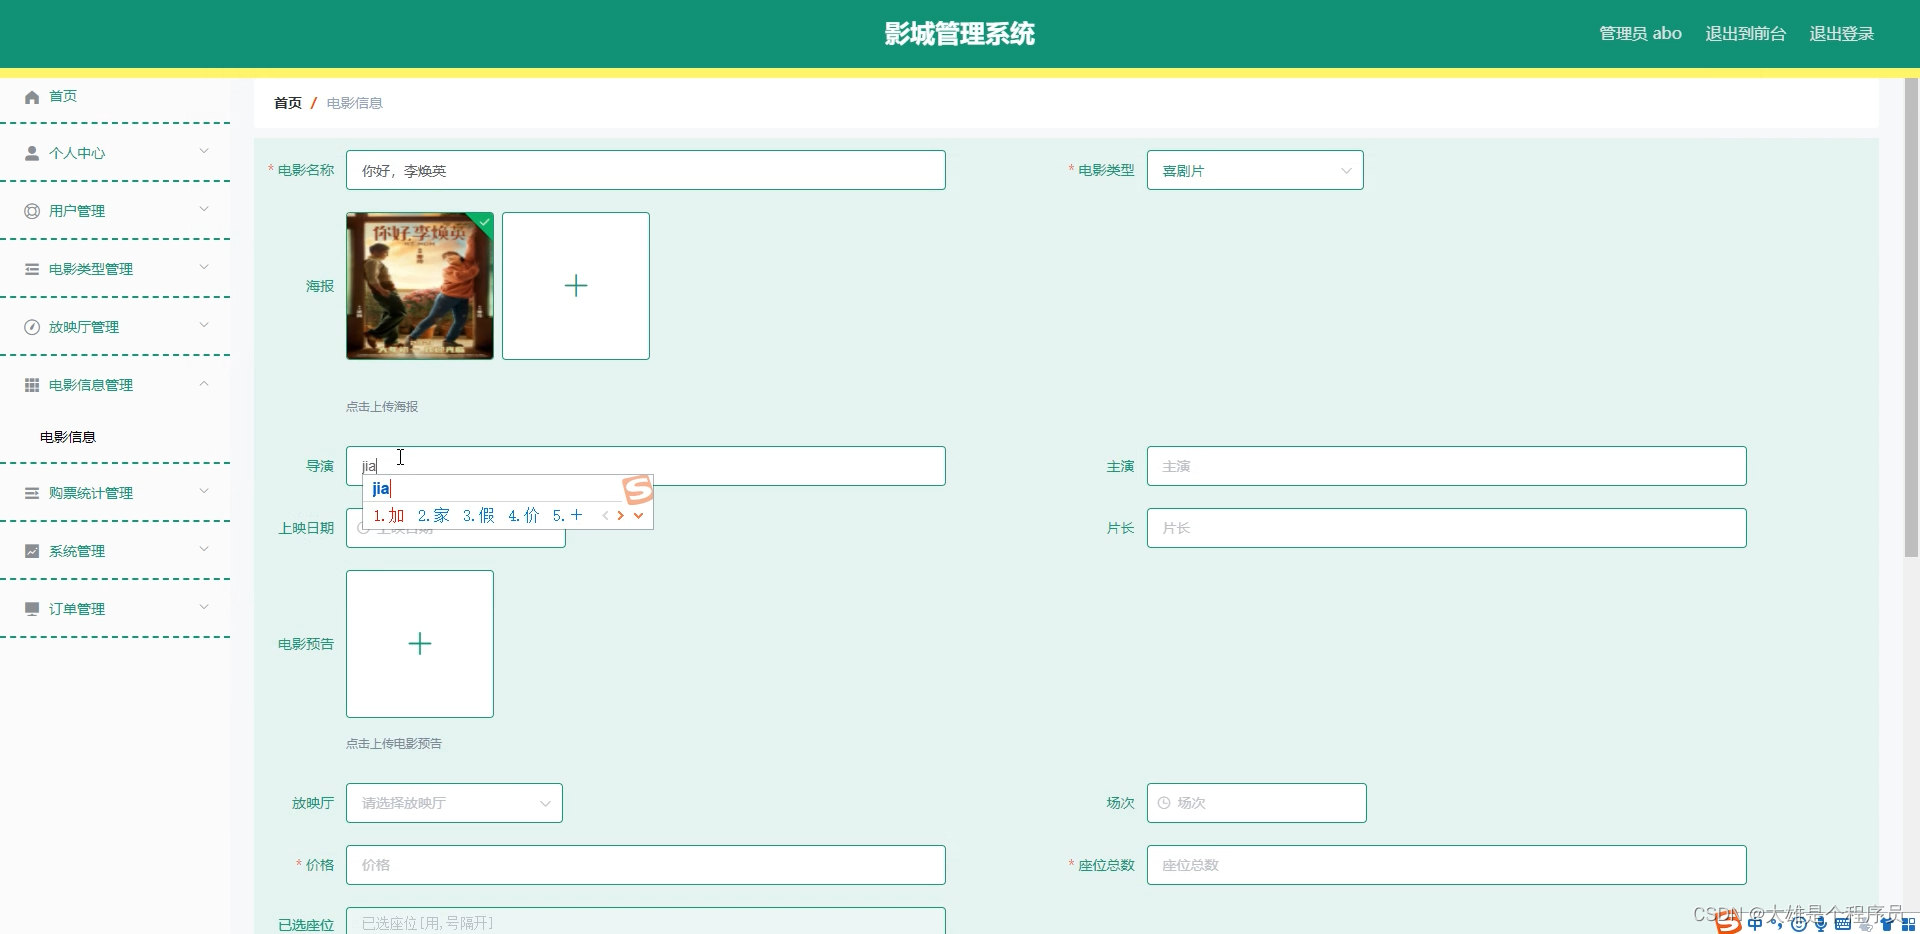
Task: Open the 订单管理 sidebar menu
Action: pos(115,609)
